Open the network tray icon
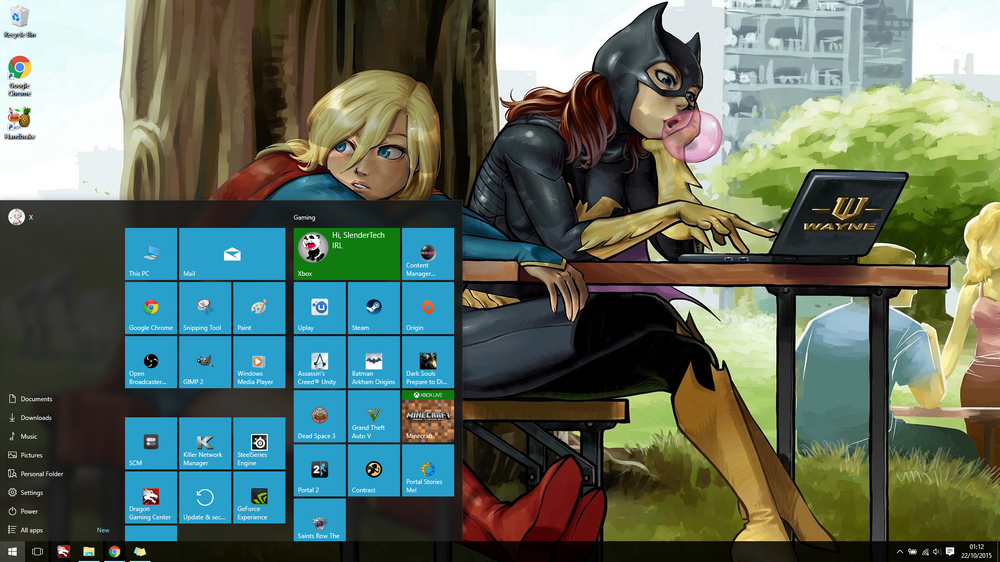Viewport: 1000px width, 562px height. pyautogui.click(x=925, y=552)
